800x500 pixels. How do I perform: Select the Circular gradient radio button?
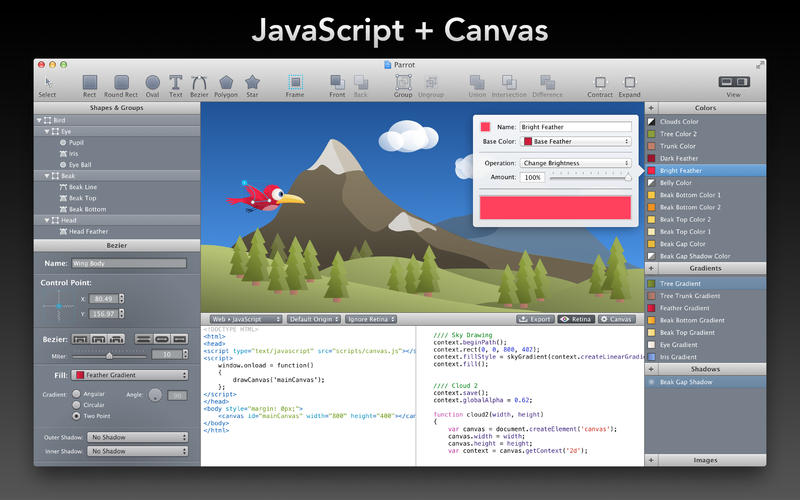click(x=77, y=405)
